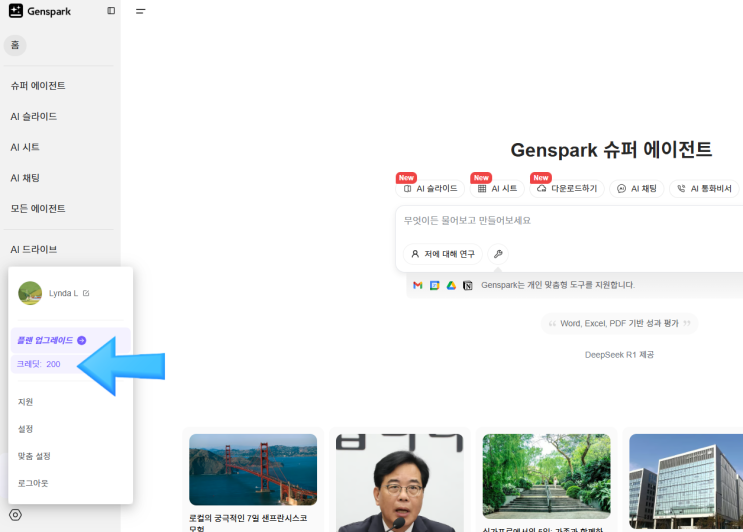This screenshot has height=532, width=743.
Task: Collapse the sidebar with the panel icon
Action: pos(111,10)
